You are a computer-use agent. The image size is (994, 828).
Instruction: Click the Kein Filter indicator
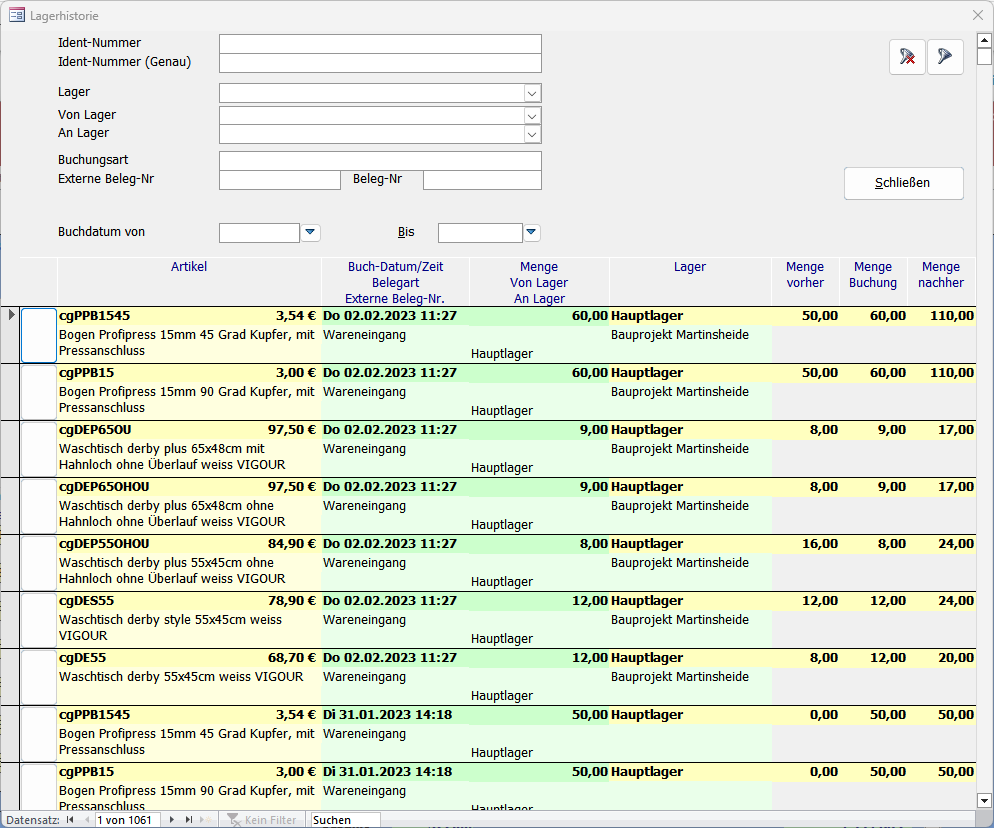click(262, 820)
